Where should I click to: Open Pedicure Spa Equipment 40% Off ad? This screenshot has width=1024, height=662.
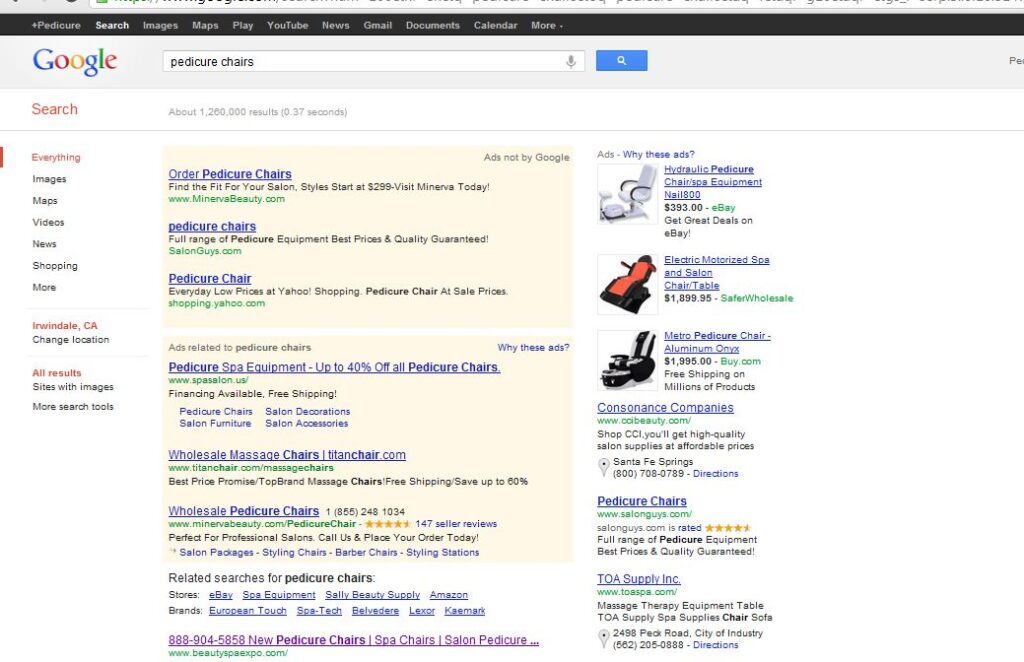pos(334,367)
